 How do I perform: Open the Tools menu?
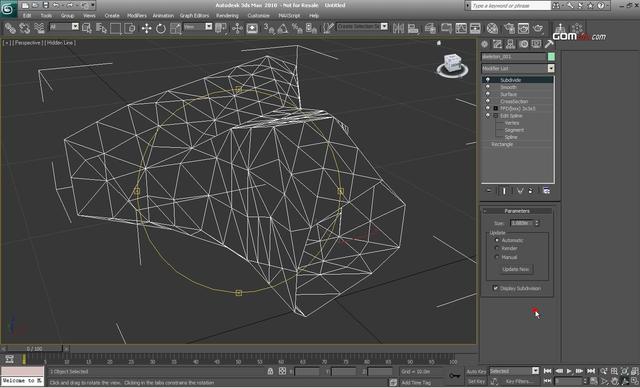46,16
